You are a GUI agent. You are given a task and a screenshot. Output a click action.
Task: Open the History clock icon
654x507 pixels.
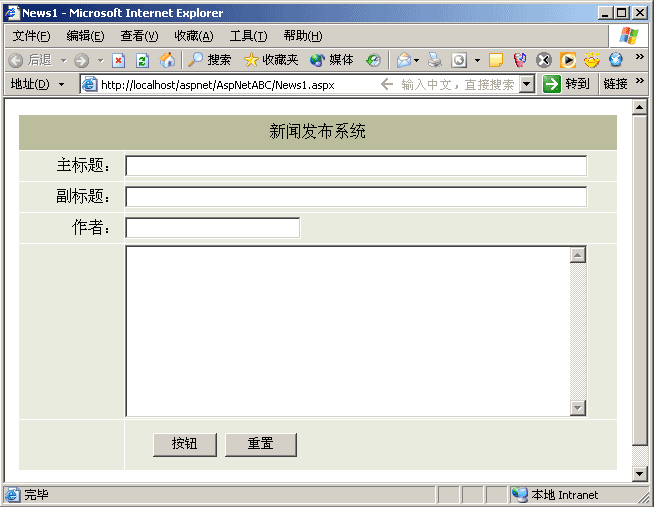point(373,60)
